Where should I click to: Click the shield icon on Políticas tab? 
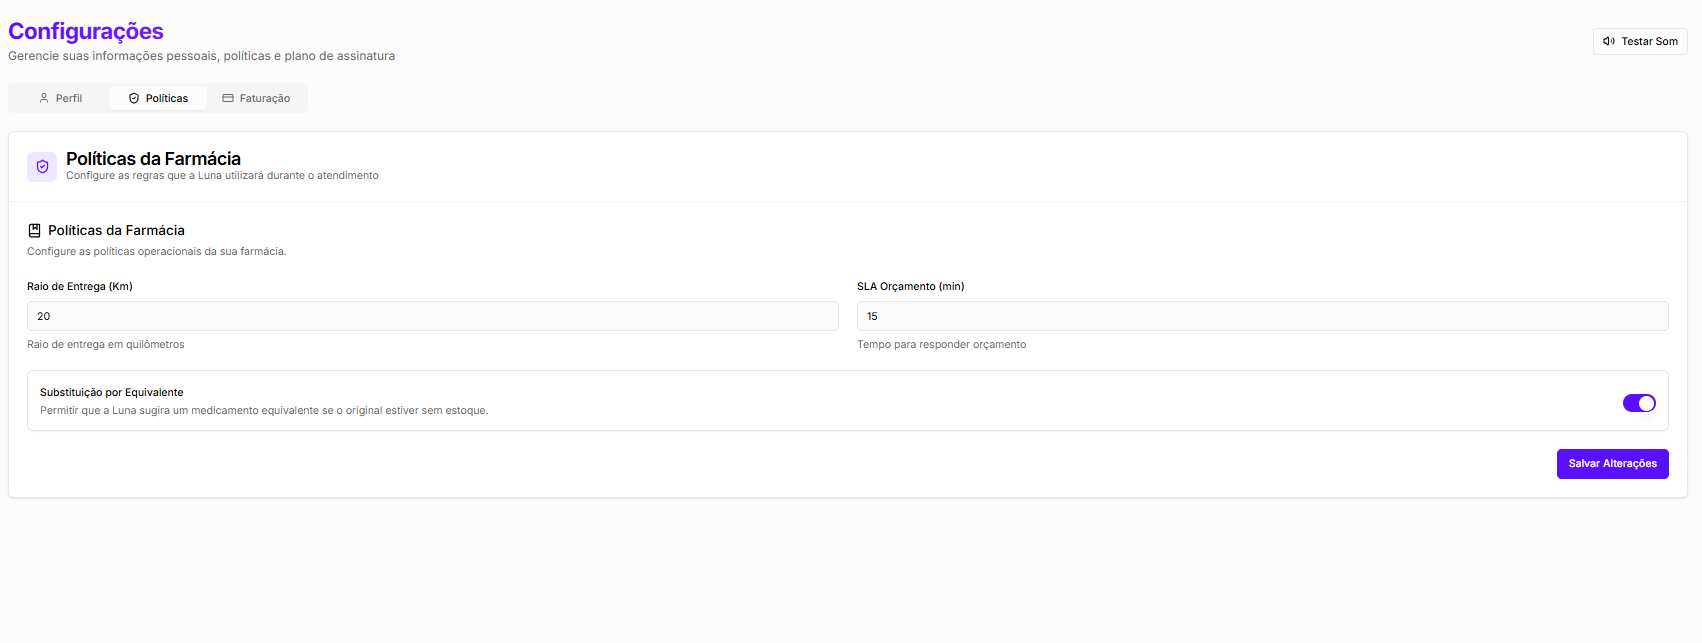(x=134, y=98)
